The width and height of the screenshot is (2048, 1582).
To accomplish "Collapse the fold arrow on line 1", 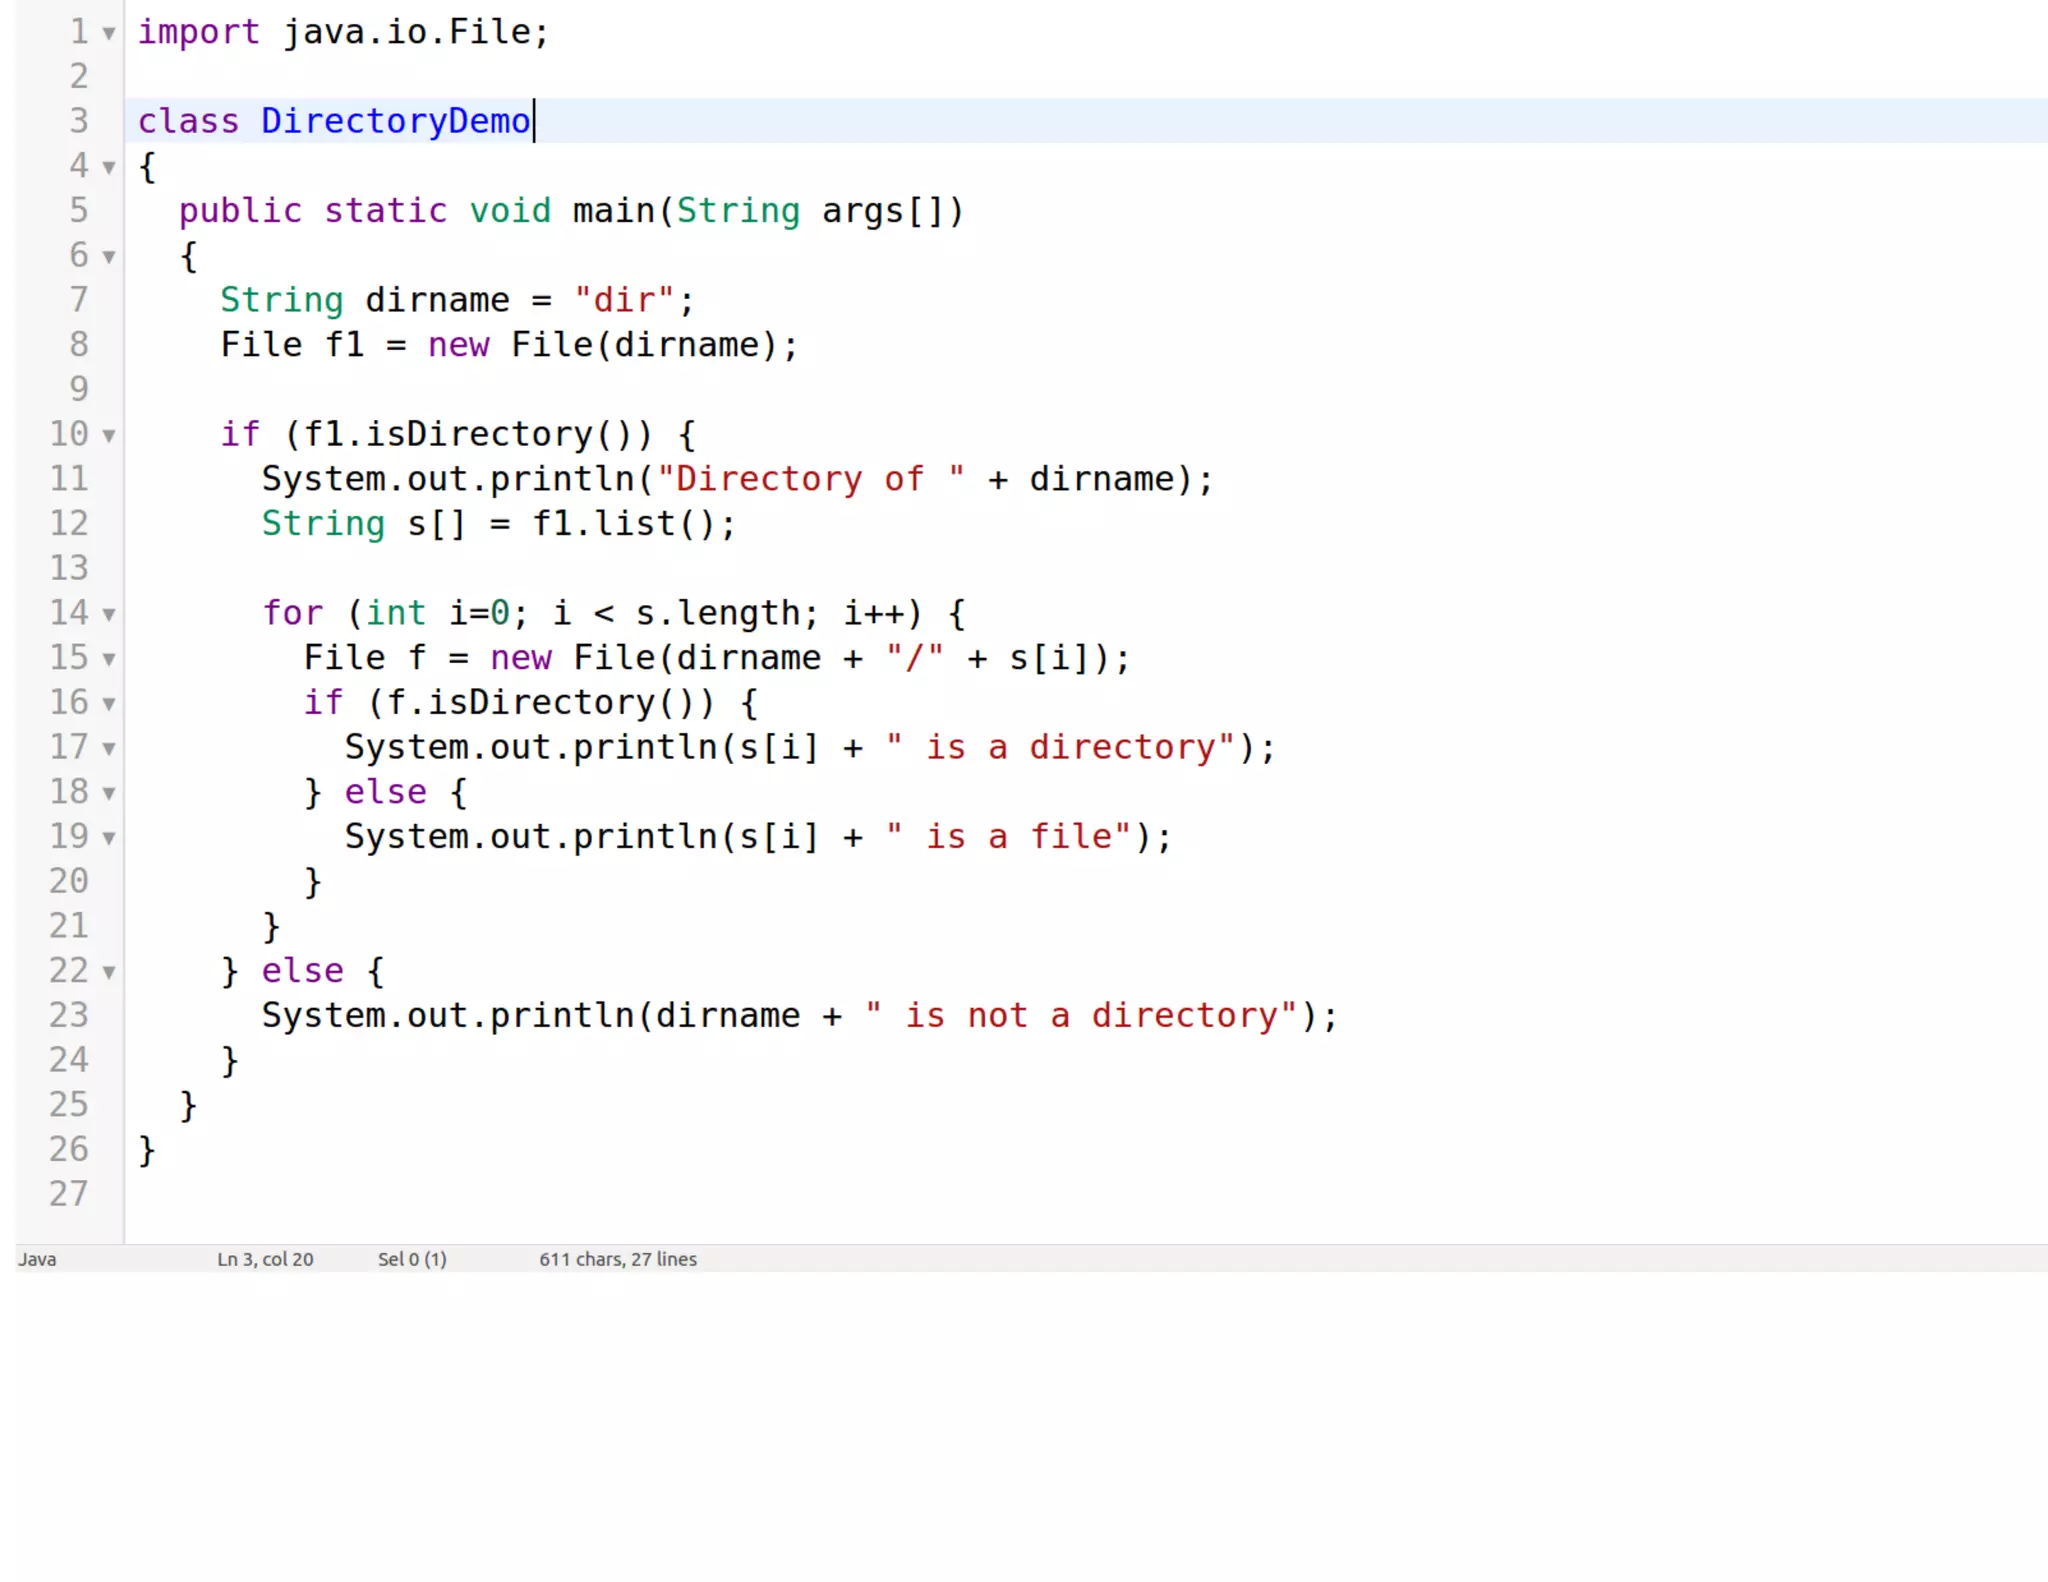I will pos(108,33).
